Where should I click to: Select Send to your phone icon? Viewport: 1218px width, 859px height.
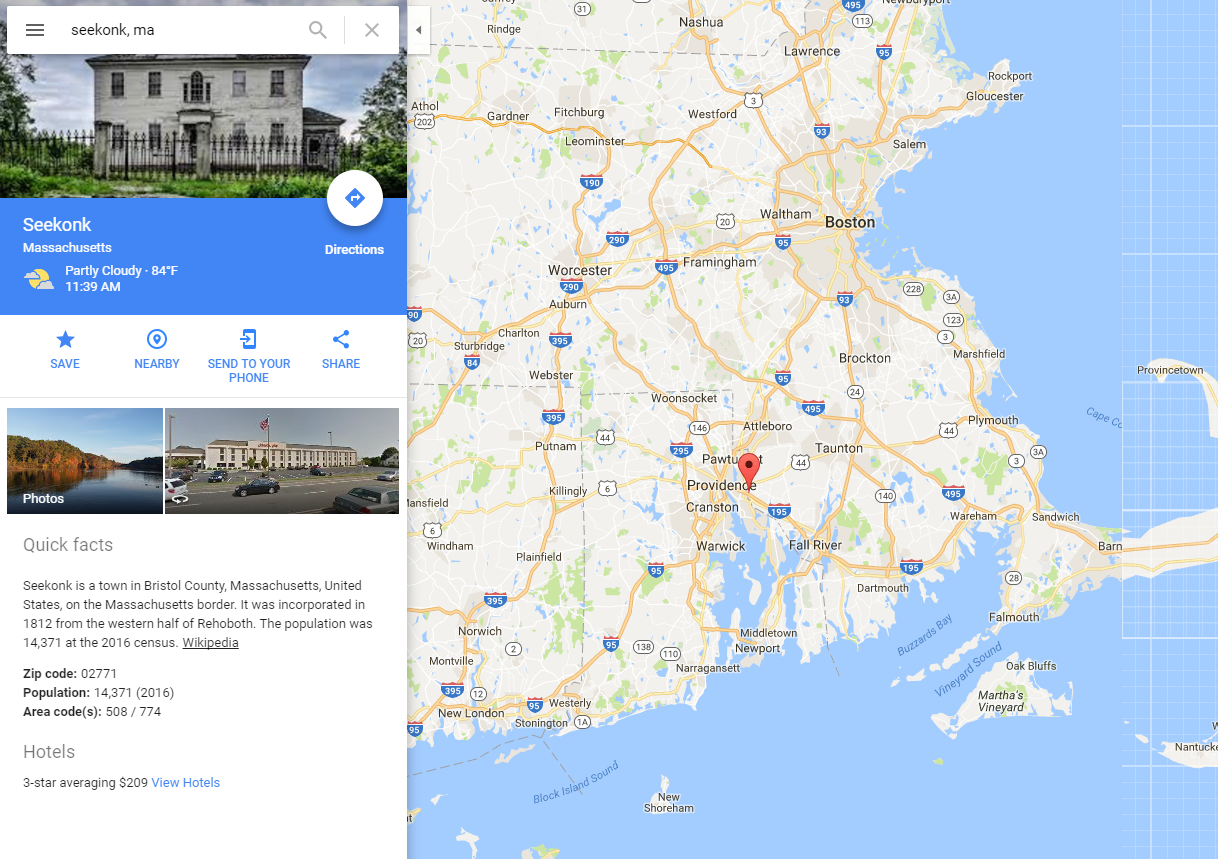click(x=249, y=339)
